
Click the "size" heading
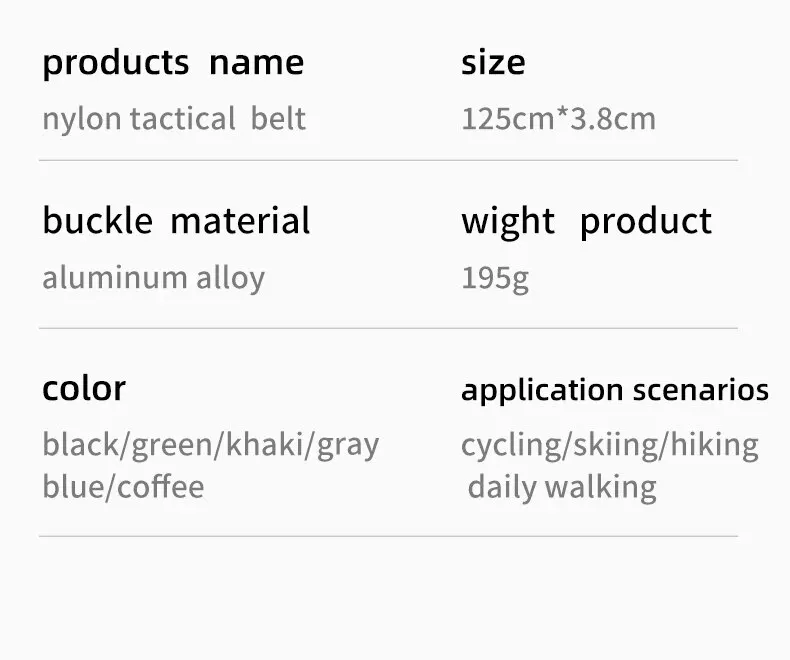pyautogui.click(x=492, y=63)
